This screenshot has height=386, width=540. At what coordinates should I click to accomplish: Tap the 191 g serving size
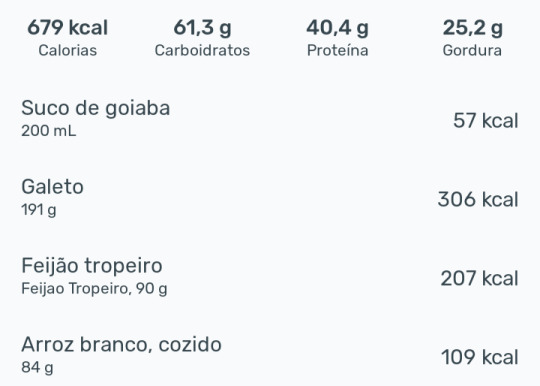pyautogui.click(x=39, y=210)
